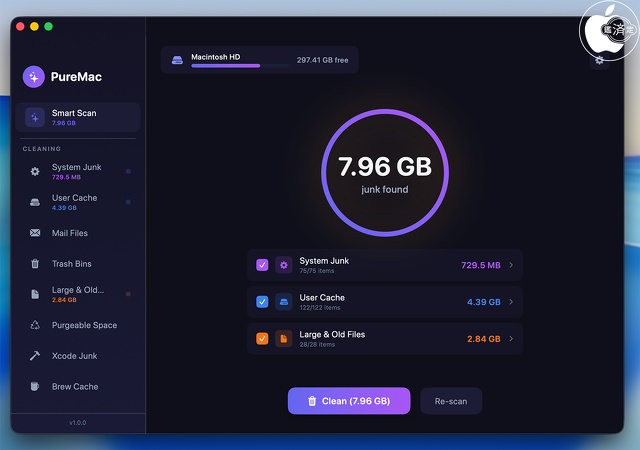Screen dimensions: 640x450
Task: Select Smart Scan in the sidebar
Action: (x=82, y=117)
